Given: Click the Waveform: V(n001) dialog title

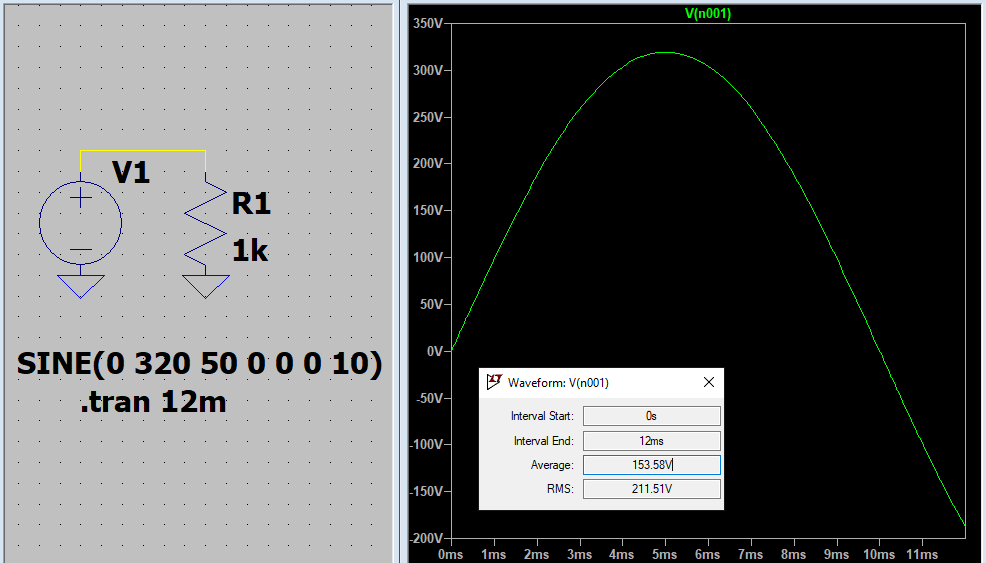Looking at the screenshot, I should (x=558, y=382).
